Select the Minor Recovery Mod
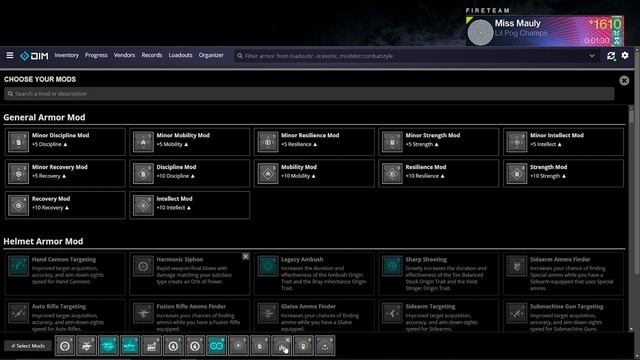 65,173
